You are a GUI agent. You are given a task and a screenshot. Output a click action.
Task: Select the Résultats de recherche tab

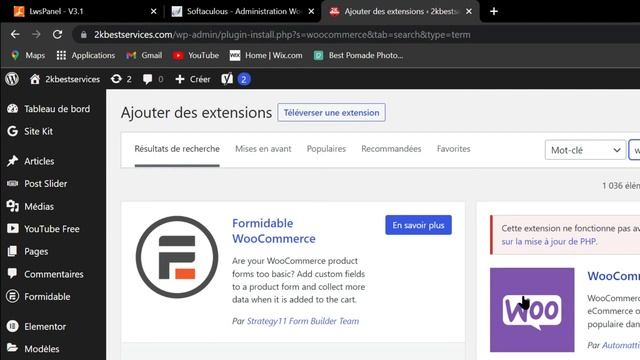[177, 149]
